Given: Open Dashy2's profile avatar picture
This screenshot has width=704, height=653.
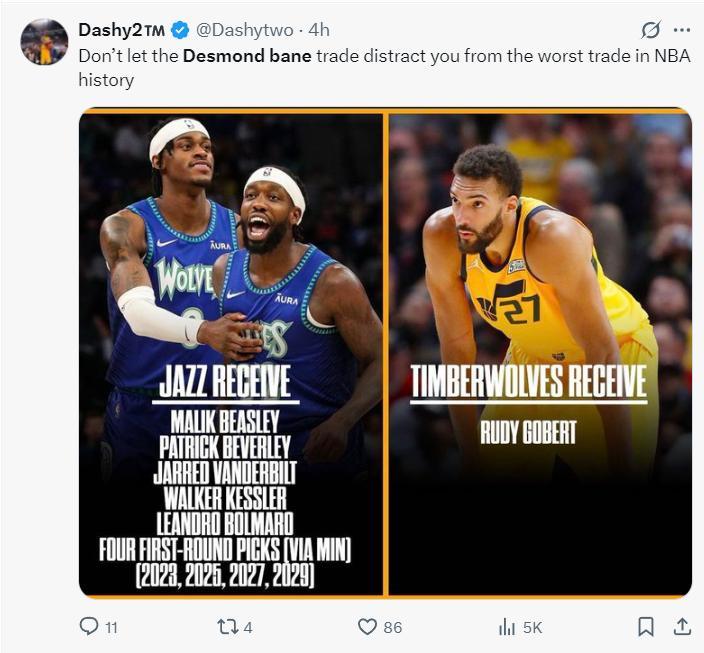Looking at the screenshot, I should [44, 42].
